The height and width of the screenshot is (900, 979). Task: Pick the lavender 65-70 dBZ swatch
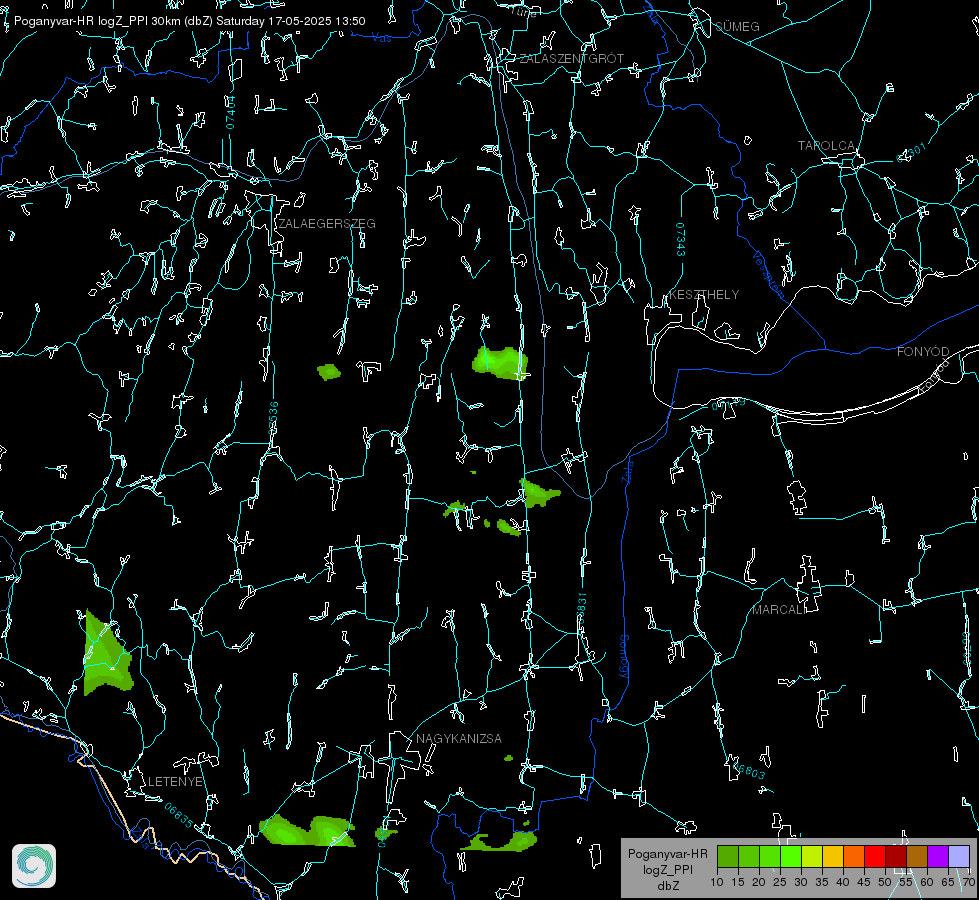tap(958, 856)
